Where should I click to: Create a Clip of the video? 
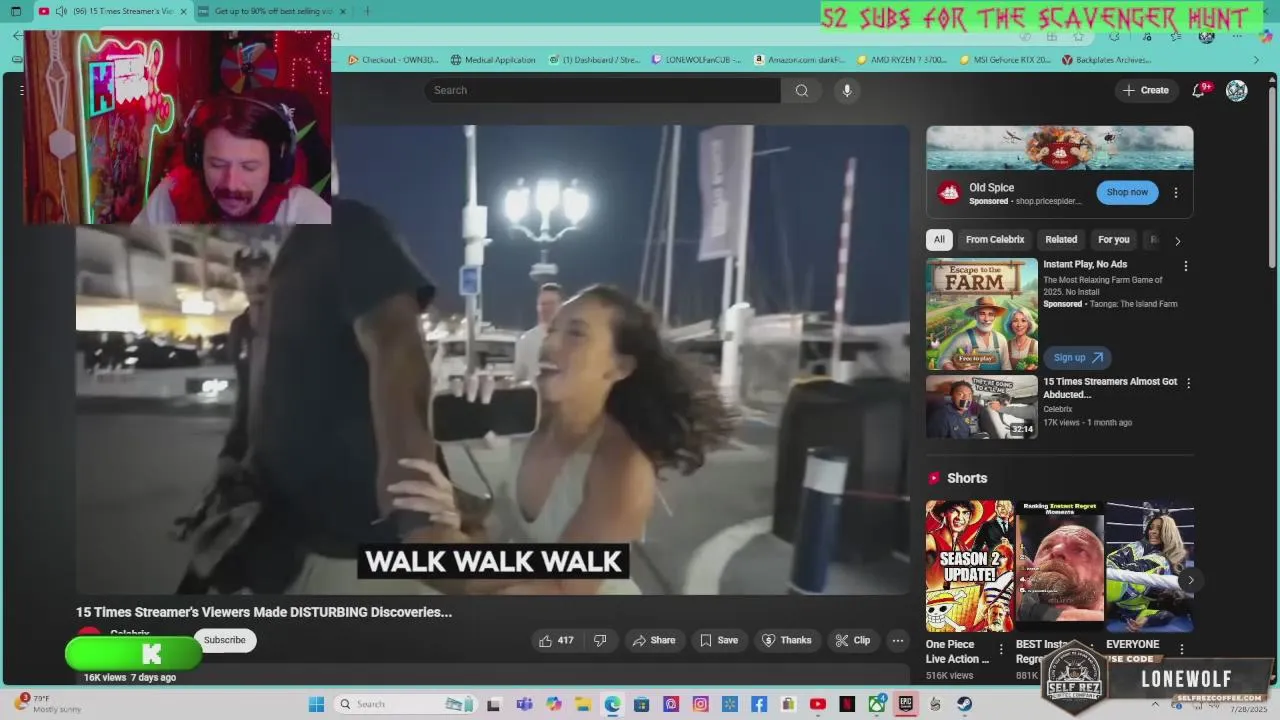click(x=853, y=640)
